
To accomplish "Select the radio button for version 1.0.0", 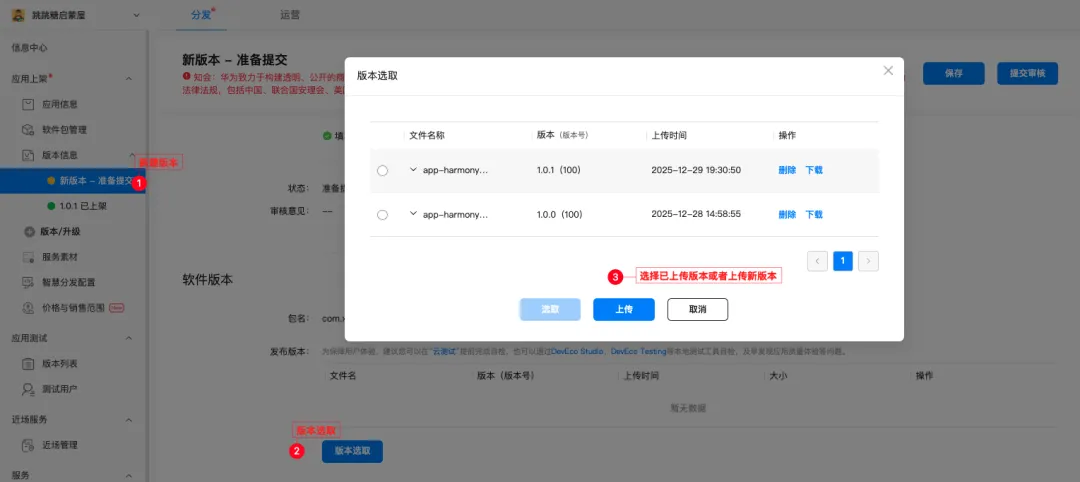I will coord(383,215).
